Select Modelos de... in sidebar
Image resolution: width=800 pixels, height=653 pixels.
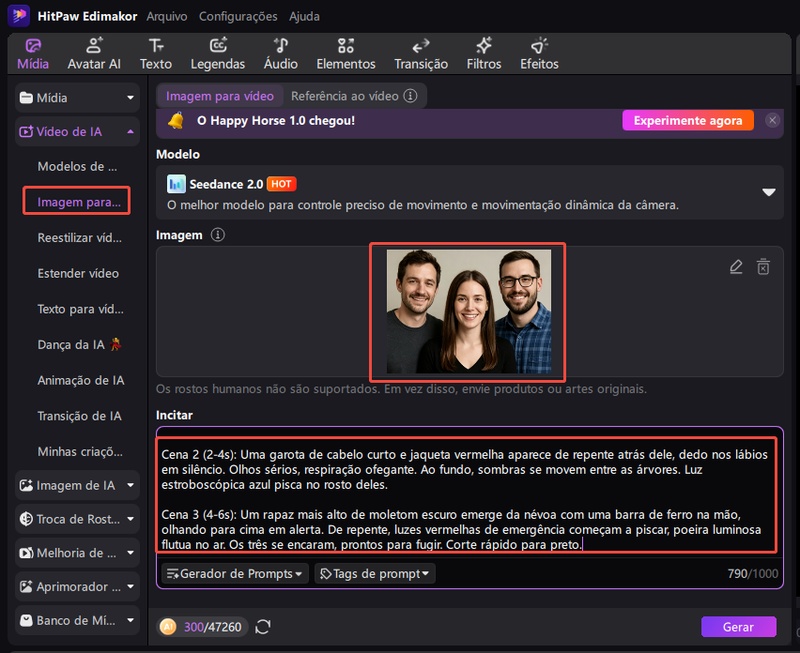tap(78, 166)
